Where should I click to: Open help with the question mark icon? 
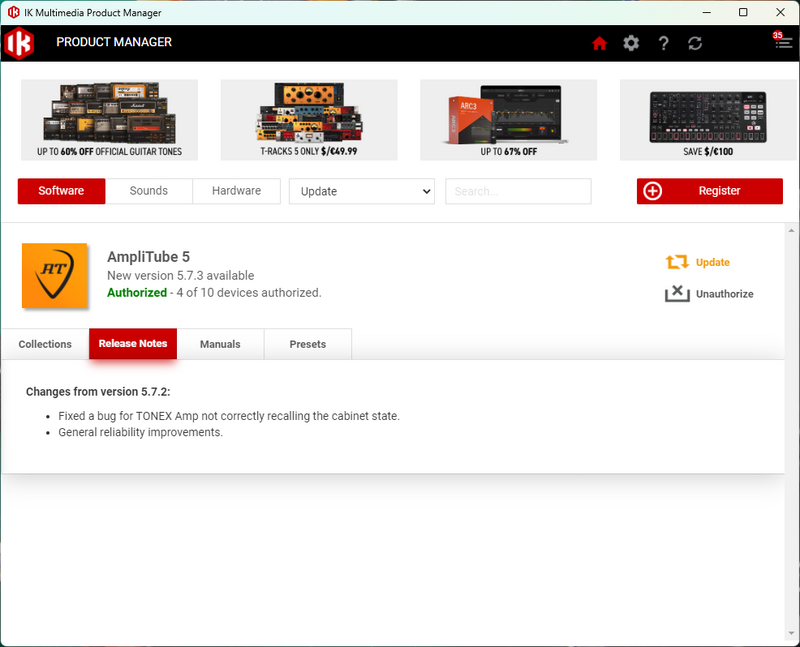(663, 43)
